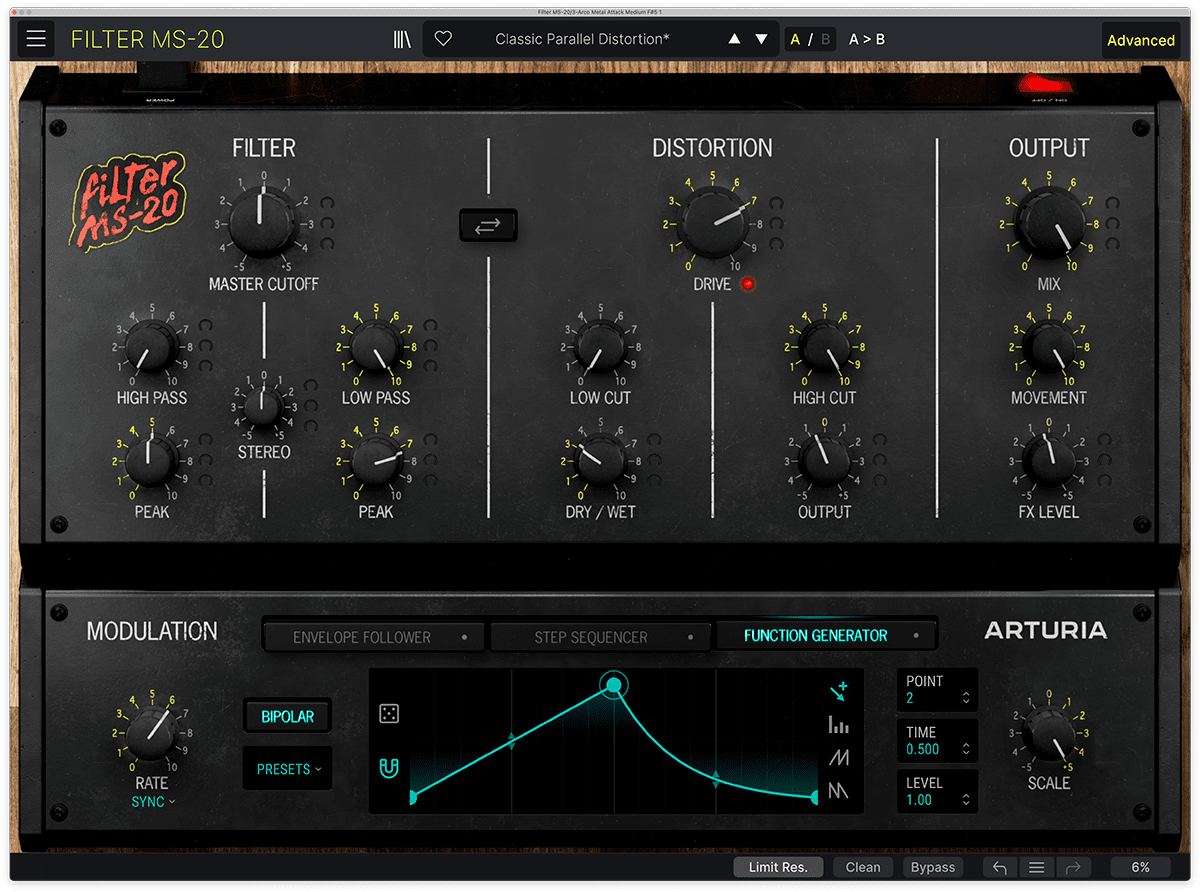Switch to the Step Sequencer tab

pos(600,637)
